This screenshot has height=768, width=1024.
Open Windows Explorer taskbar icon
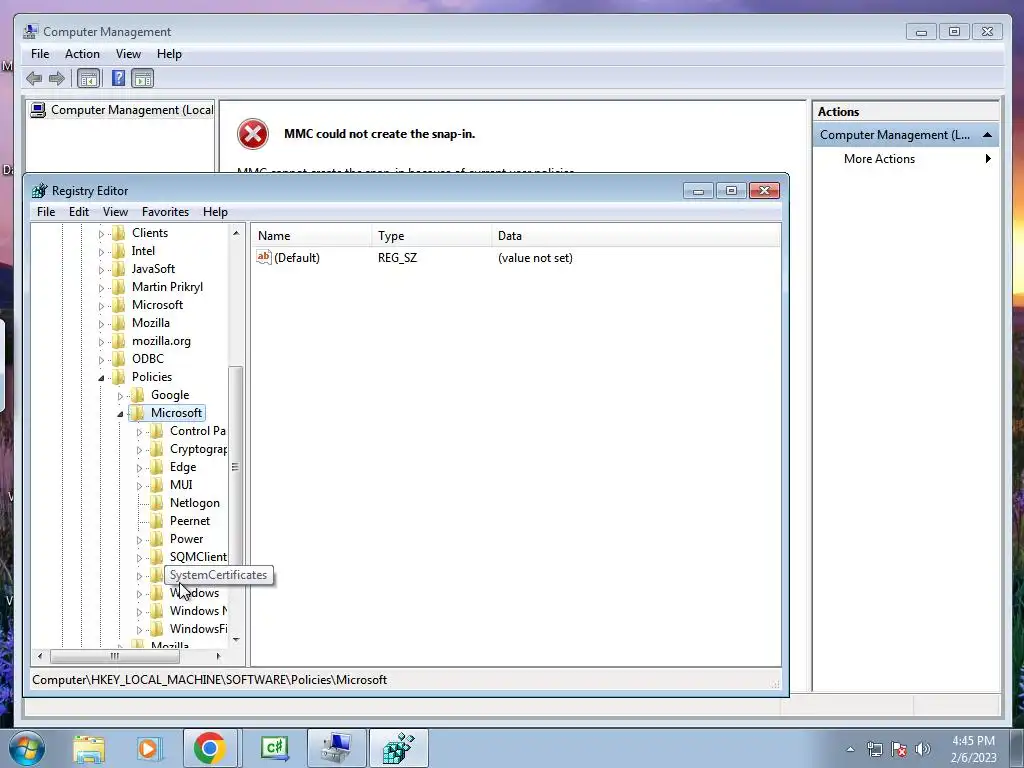pos(89,748)
